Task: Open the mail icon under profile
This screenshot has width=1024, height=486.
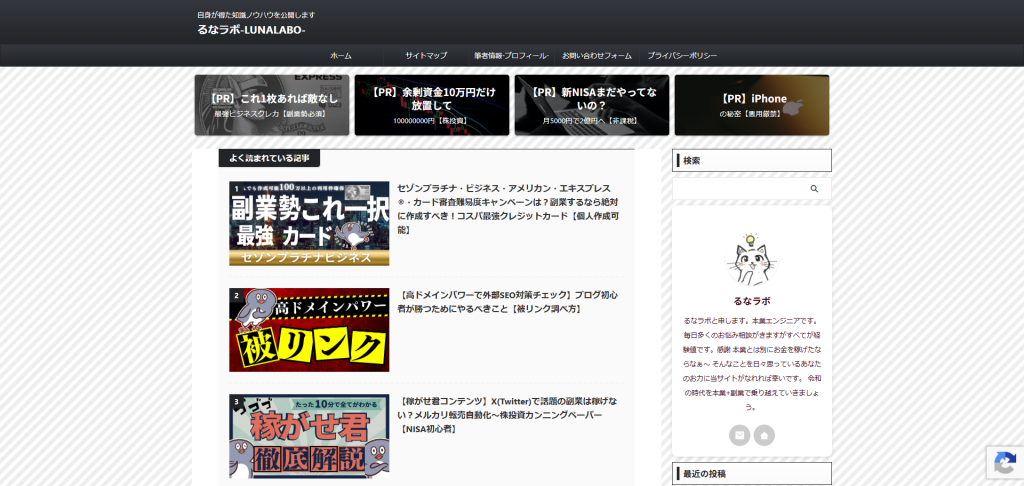Action: [739, 435]
